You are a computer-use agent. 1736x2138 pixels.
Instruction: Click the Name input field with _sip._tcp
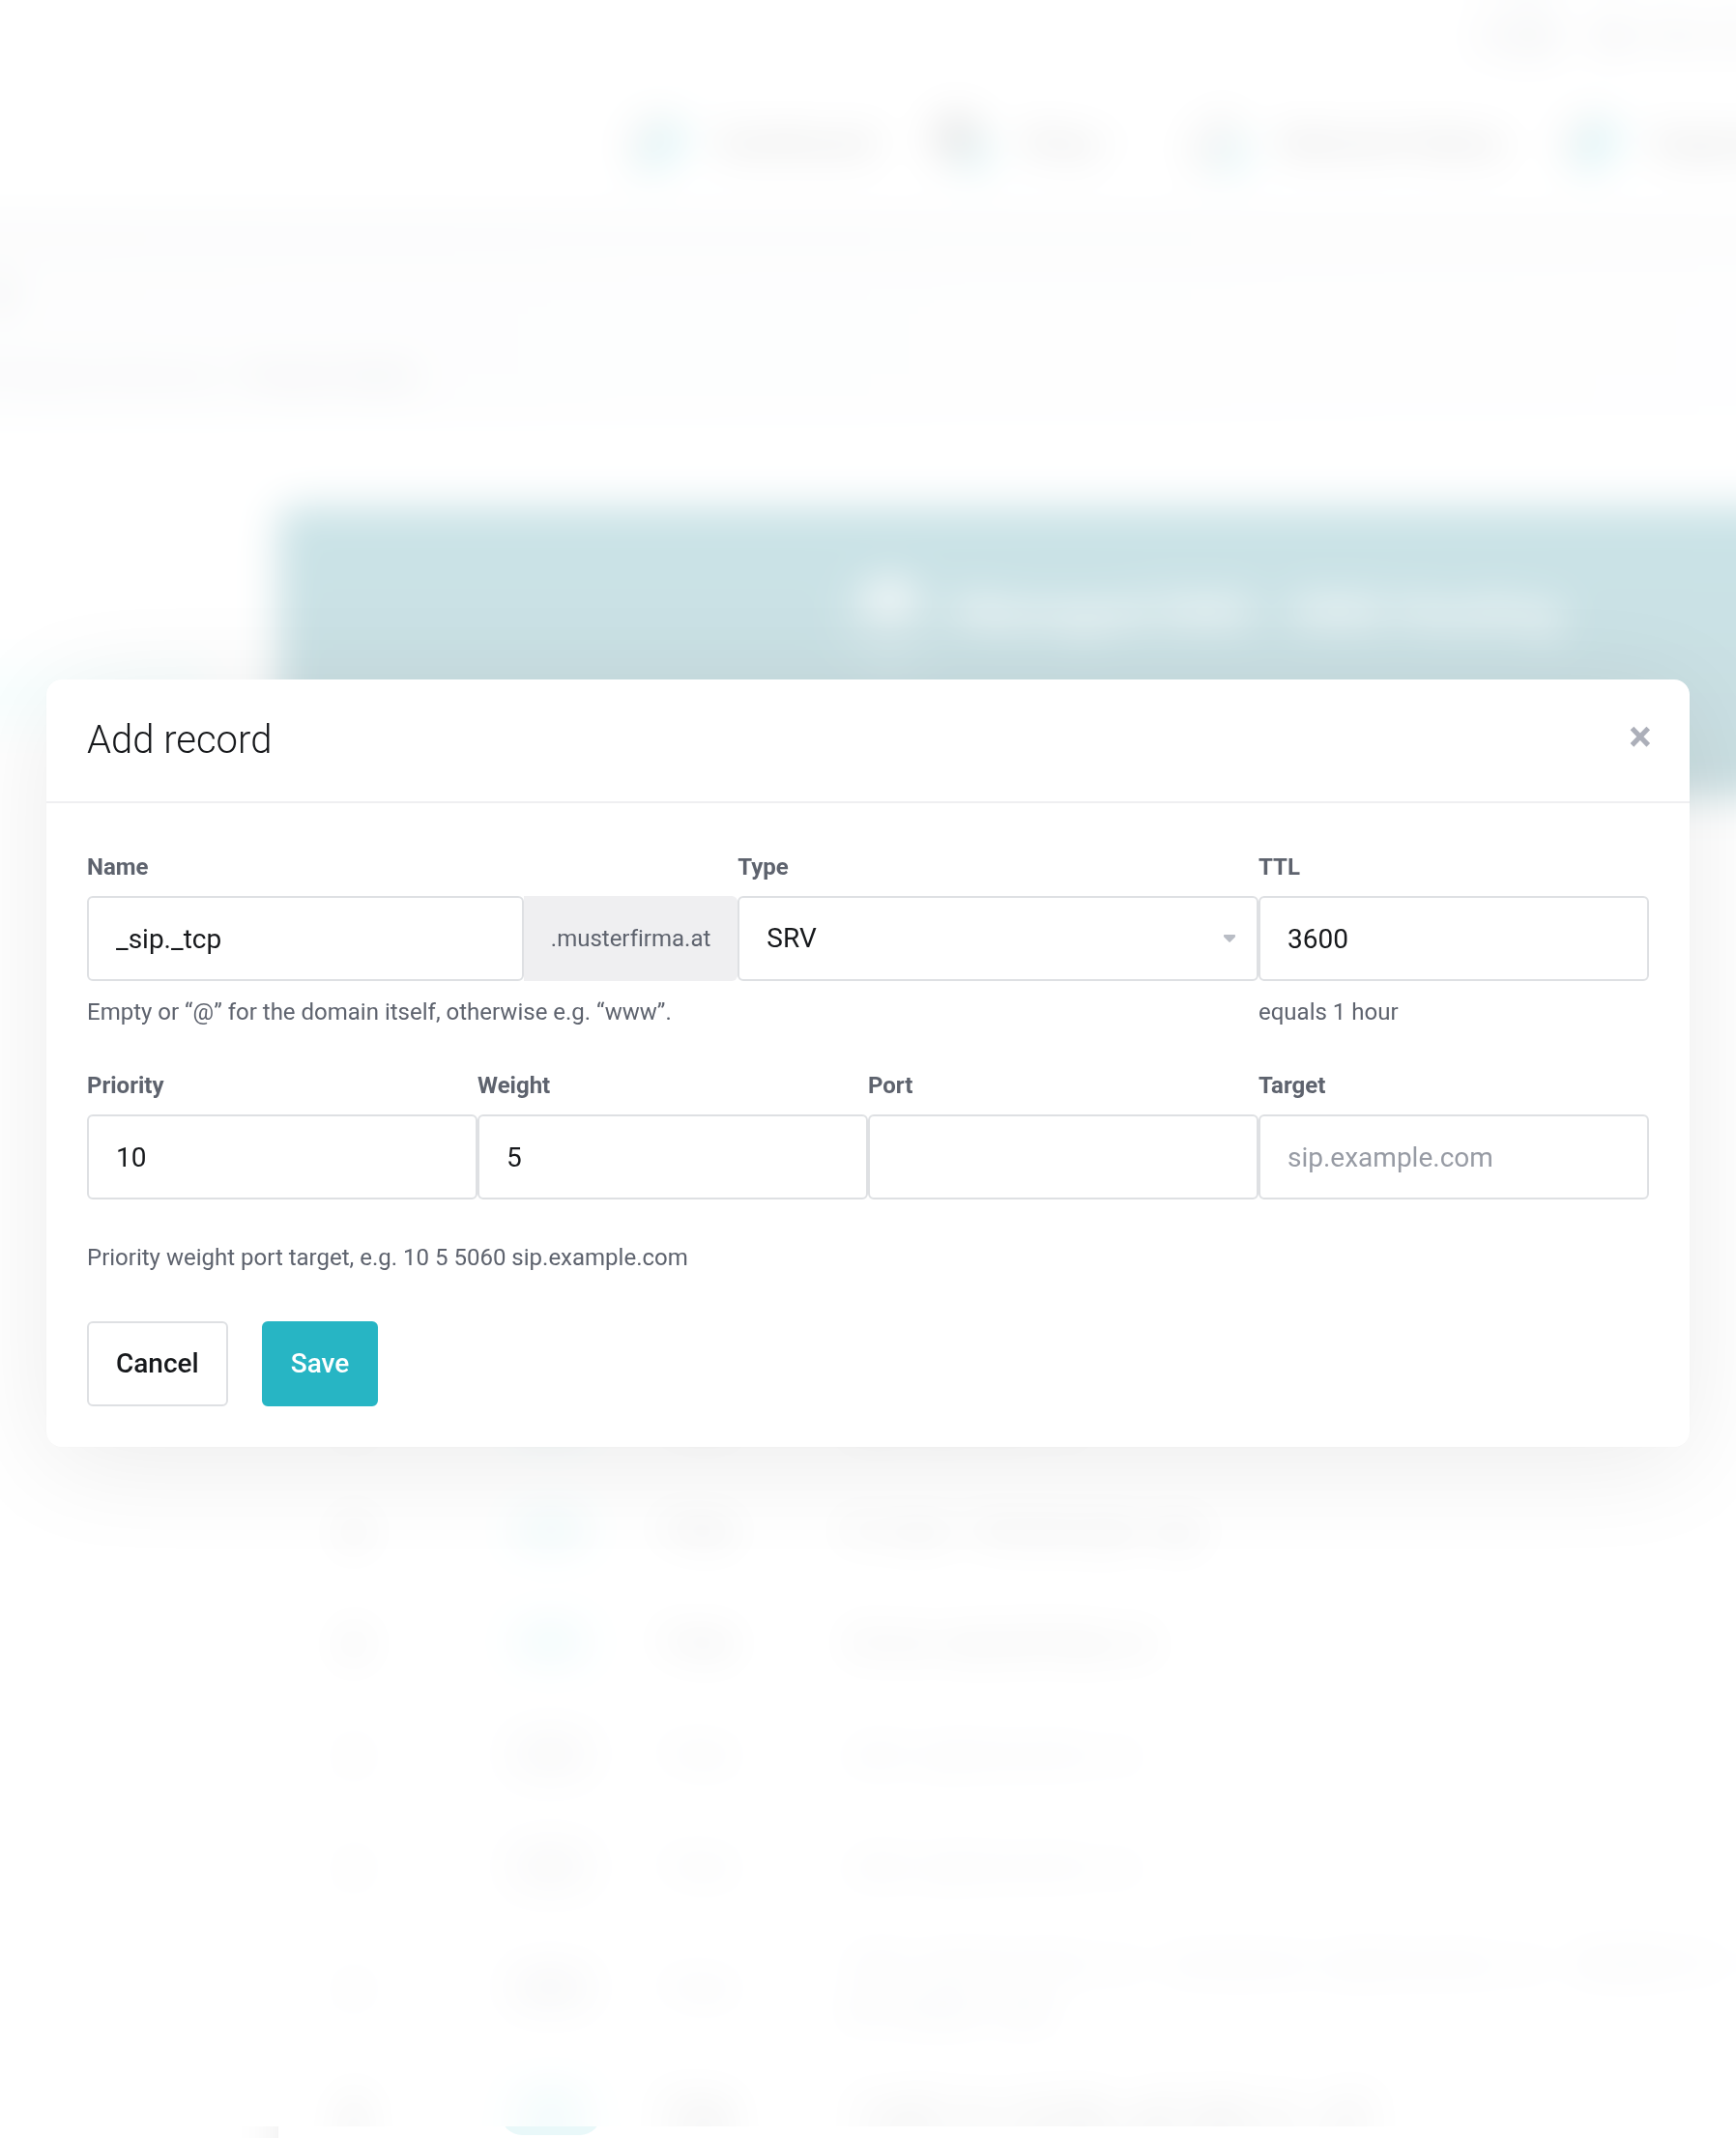click(x=305, y=938)
